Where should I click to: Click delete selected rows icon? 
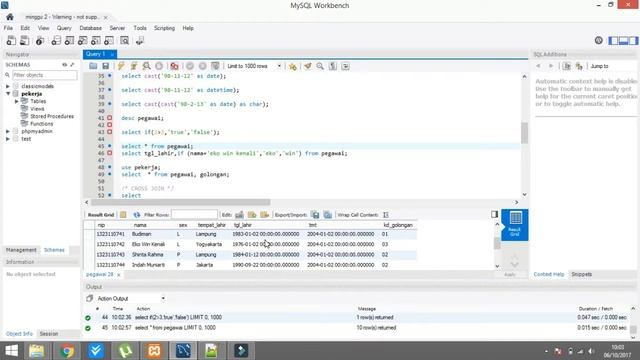point(264,215)
